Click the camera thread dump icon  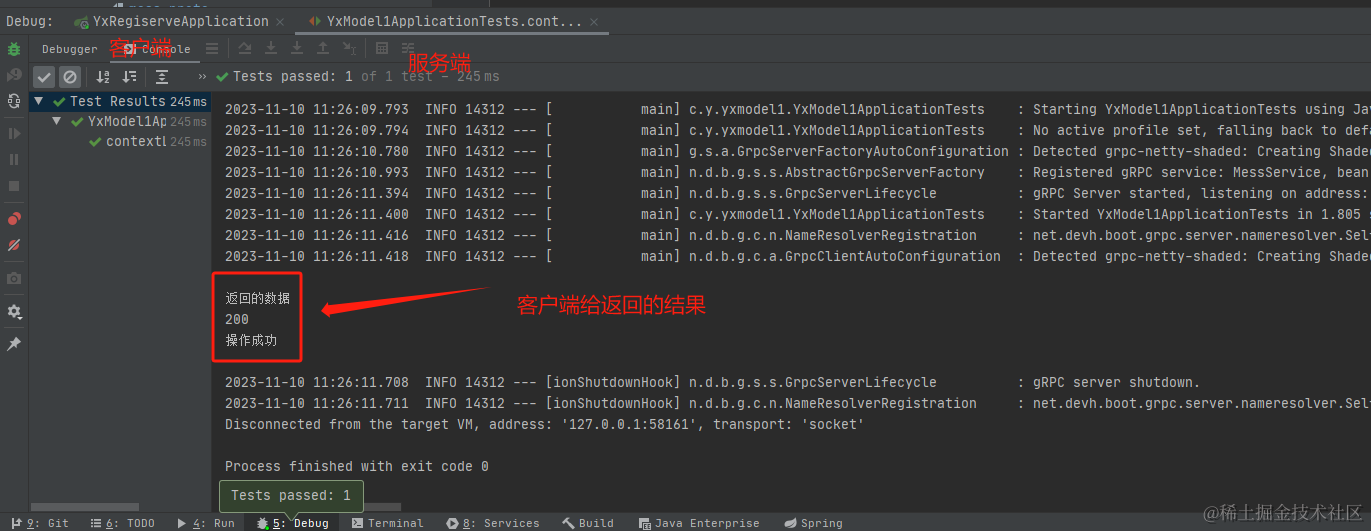tap(14, 279)
